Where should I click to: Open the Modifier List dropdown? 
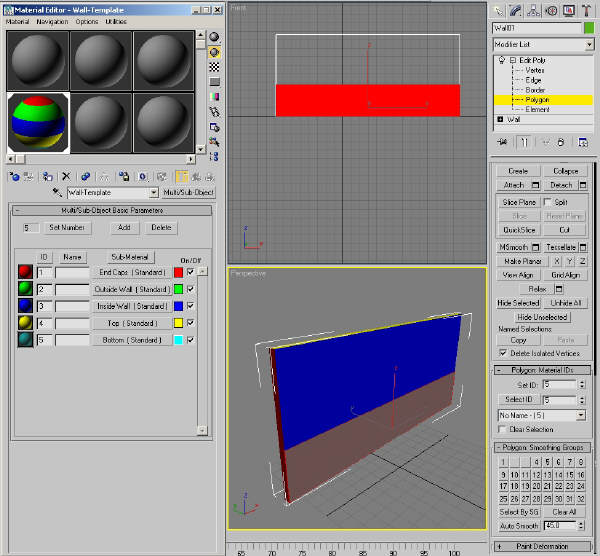pyautogui.click(x=543, y=44)
